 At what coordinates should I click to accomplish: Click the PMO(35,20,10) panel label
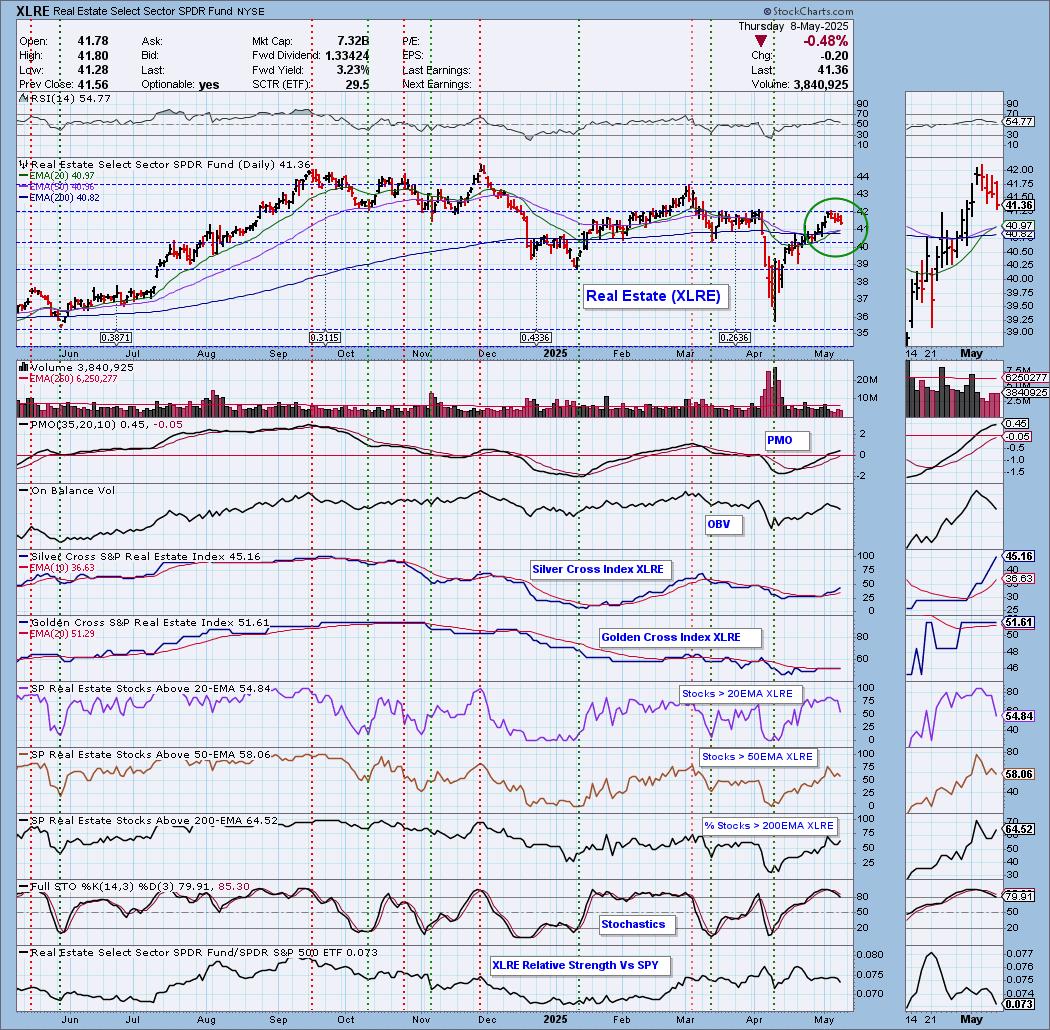click(98, 425)
